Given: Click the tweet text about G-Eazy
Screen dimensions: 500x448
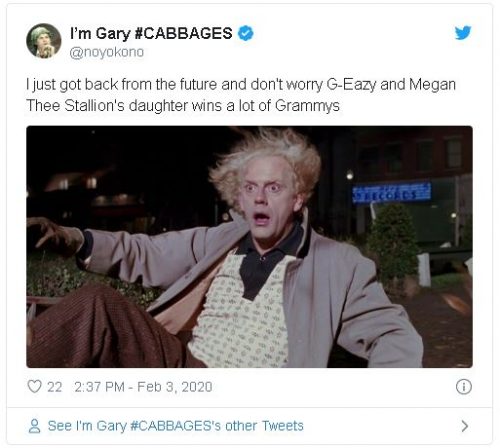Looking at the screenshot, I should 241,95.
